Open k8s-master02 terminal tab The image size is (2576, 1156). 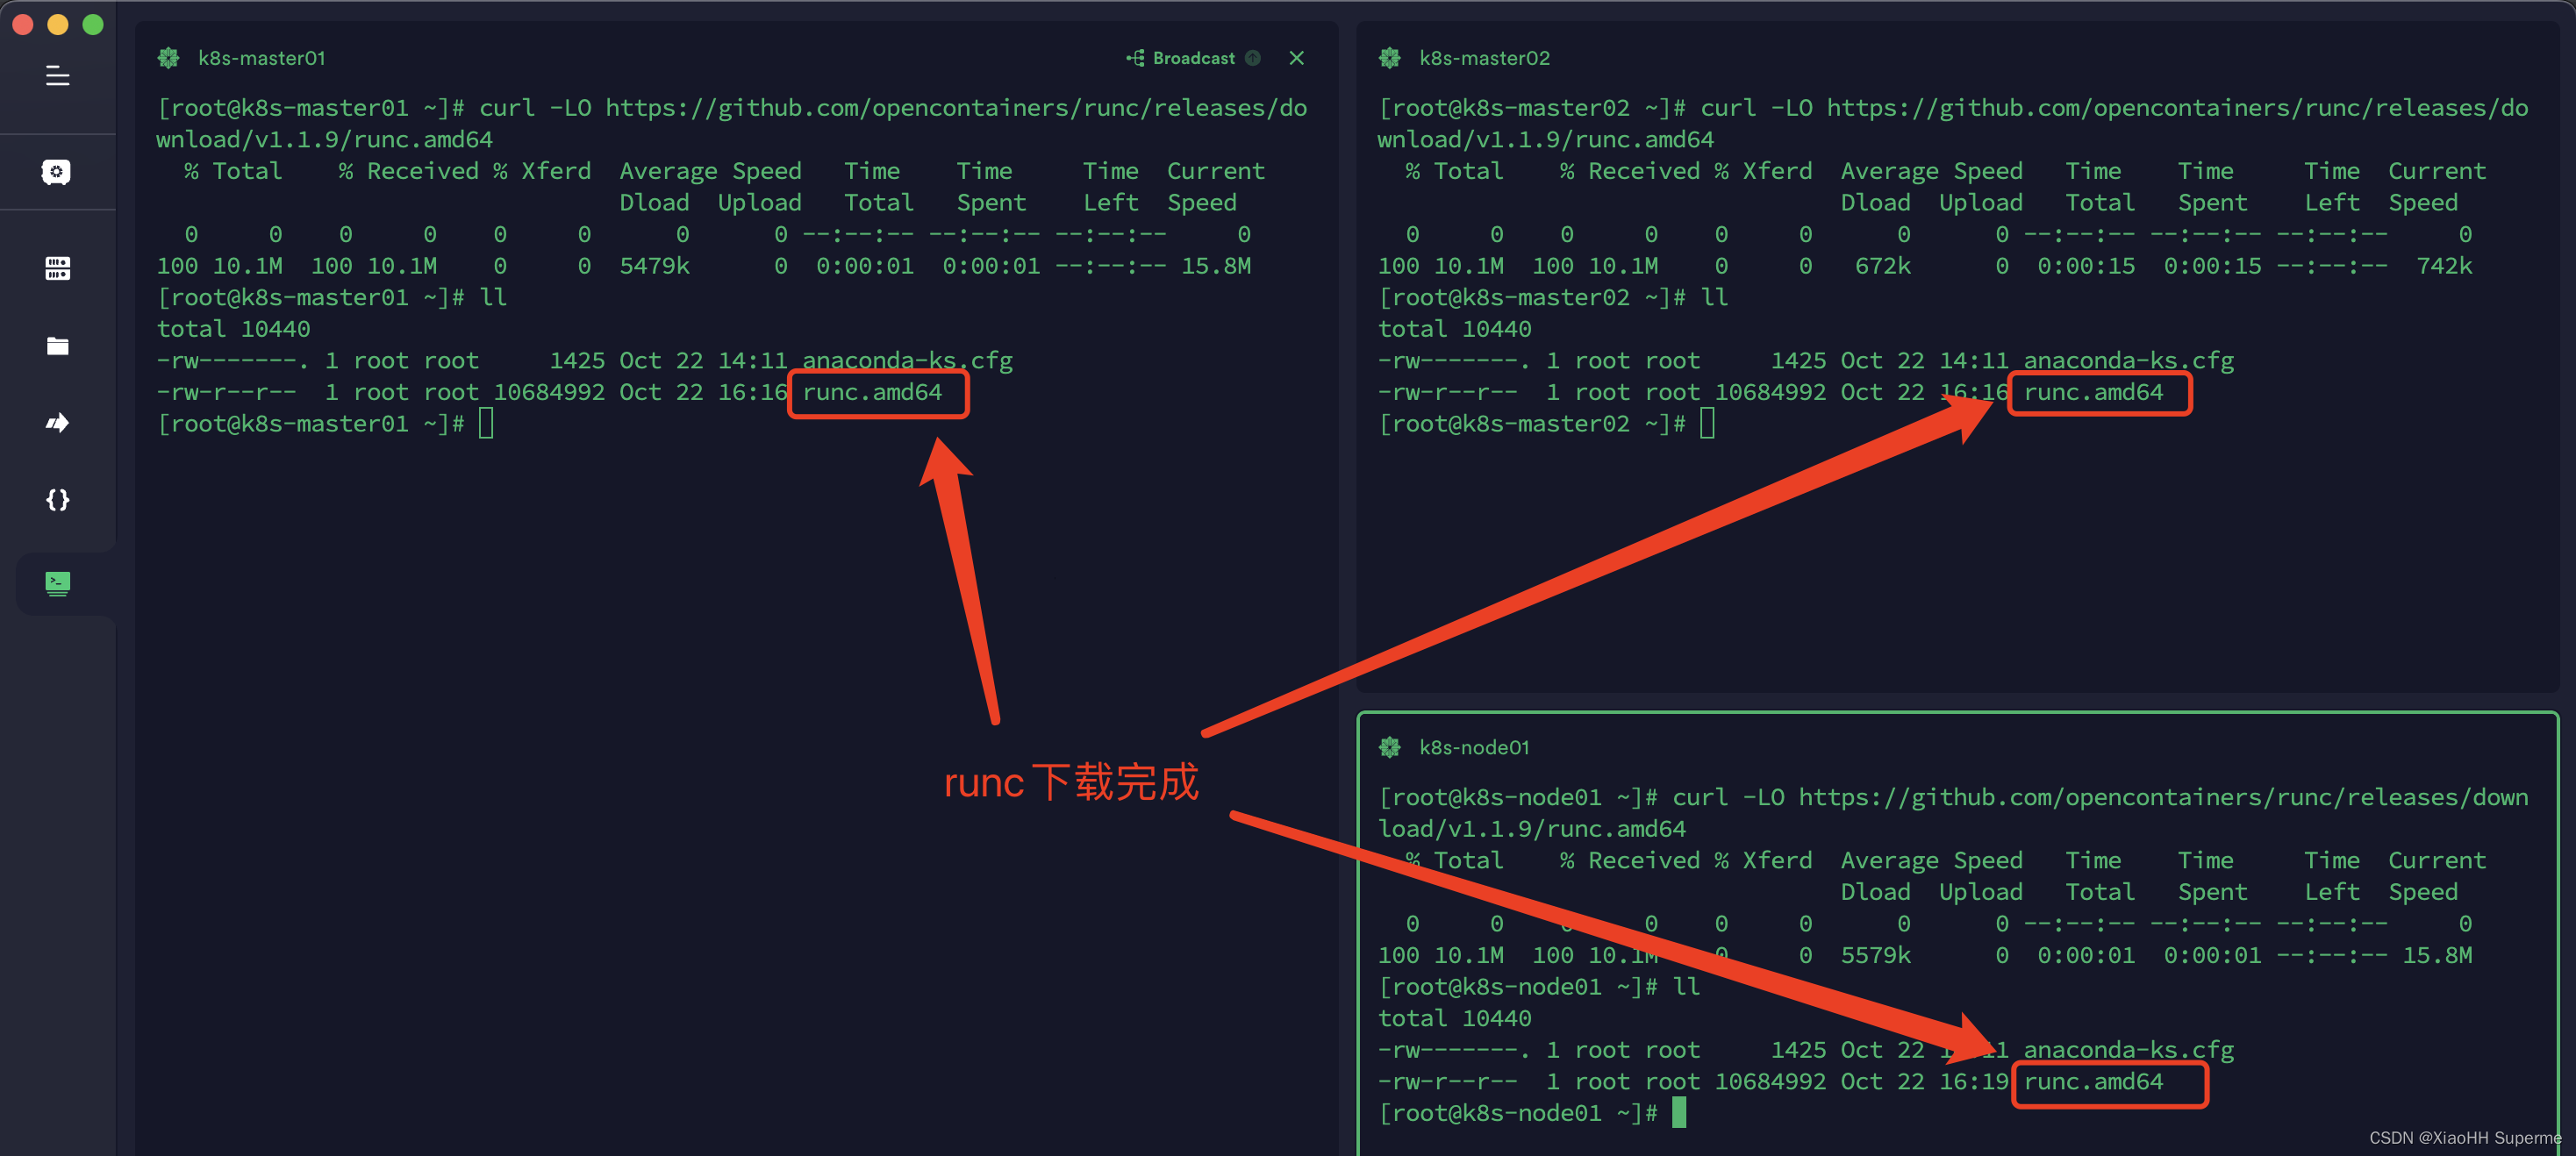pyautogui.click(x=1475, y=59)
